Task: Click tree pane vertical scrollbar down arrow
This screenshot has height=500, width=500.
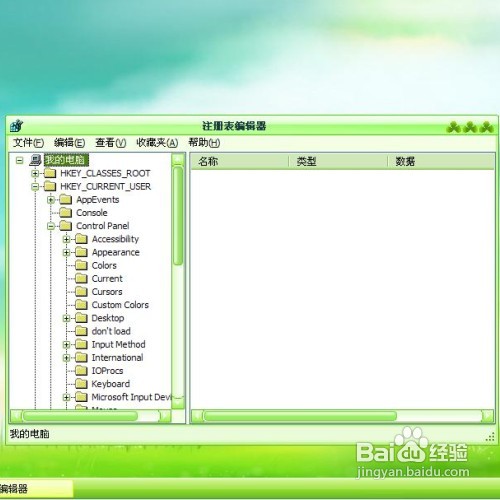Action: (178, 403)
